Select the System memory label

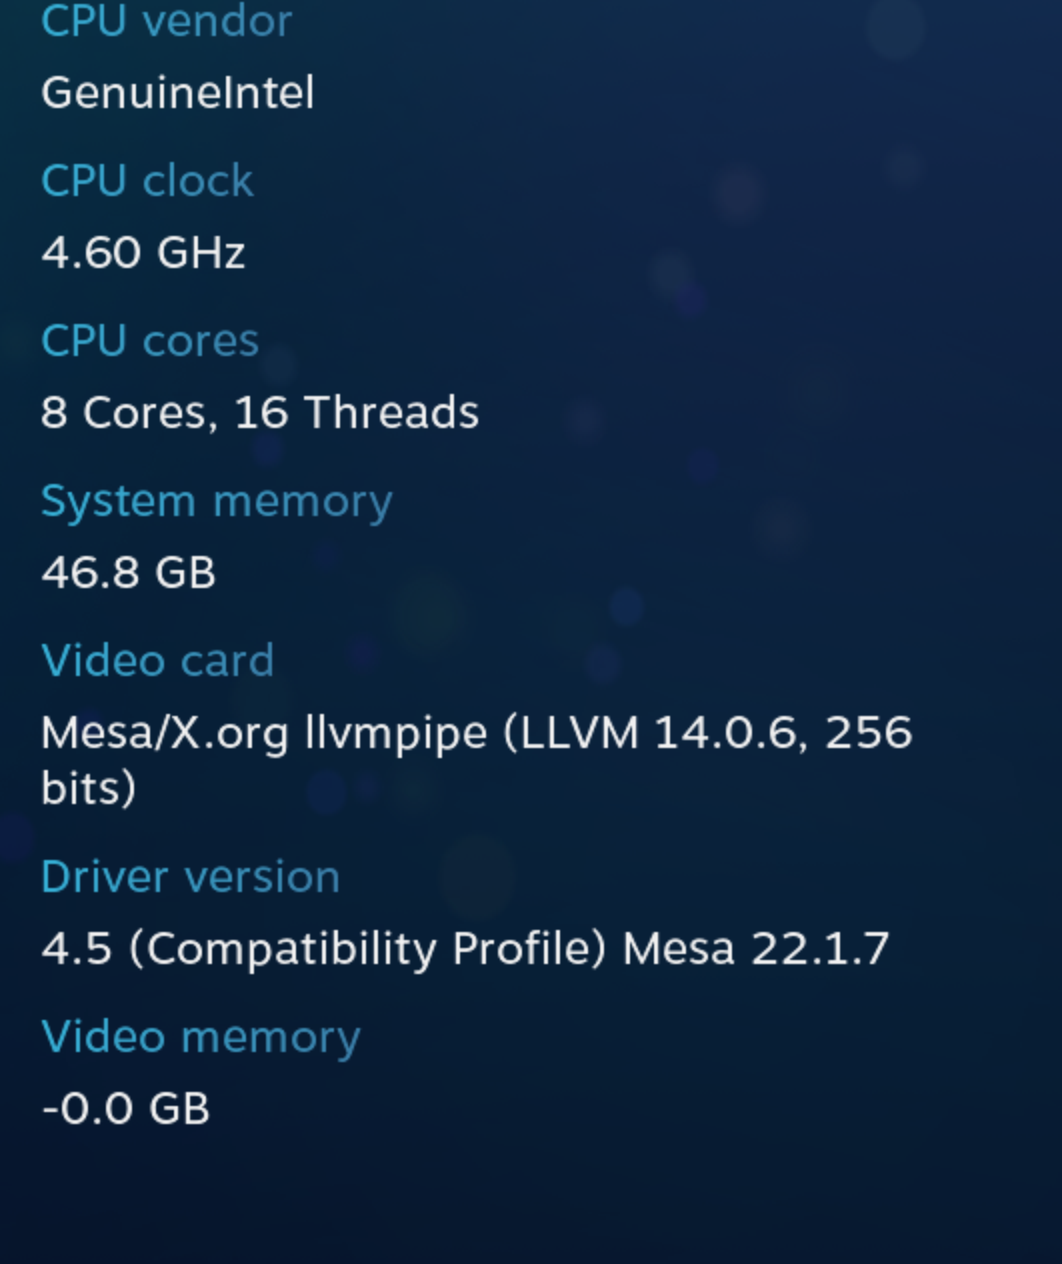[x=216, y=501]
